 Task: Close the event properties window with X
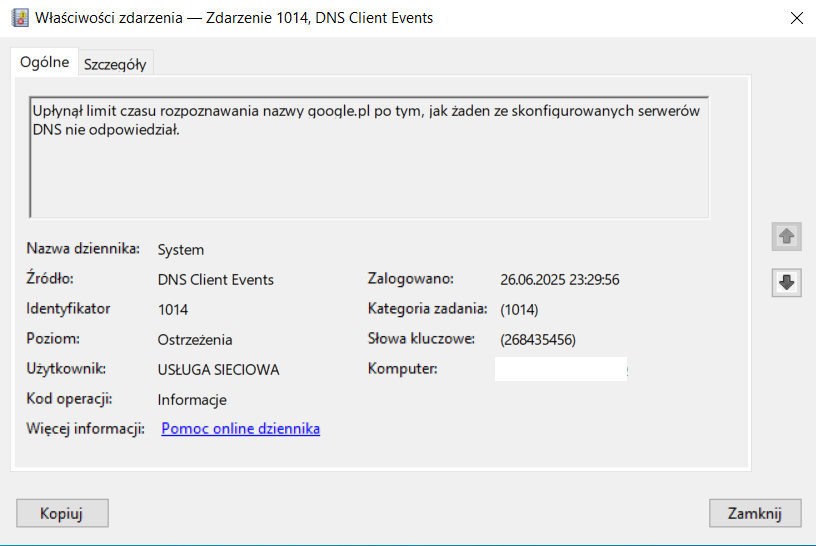tap(796, 18)
